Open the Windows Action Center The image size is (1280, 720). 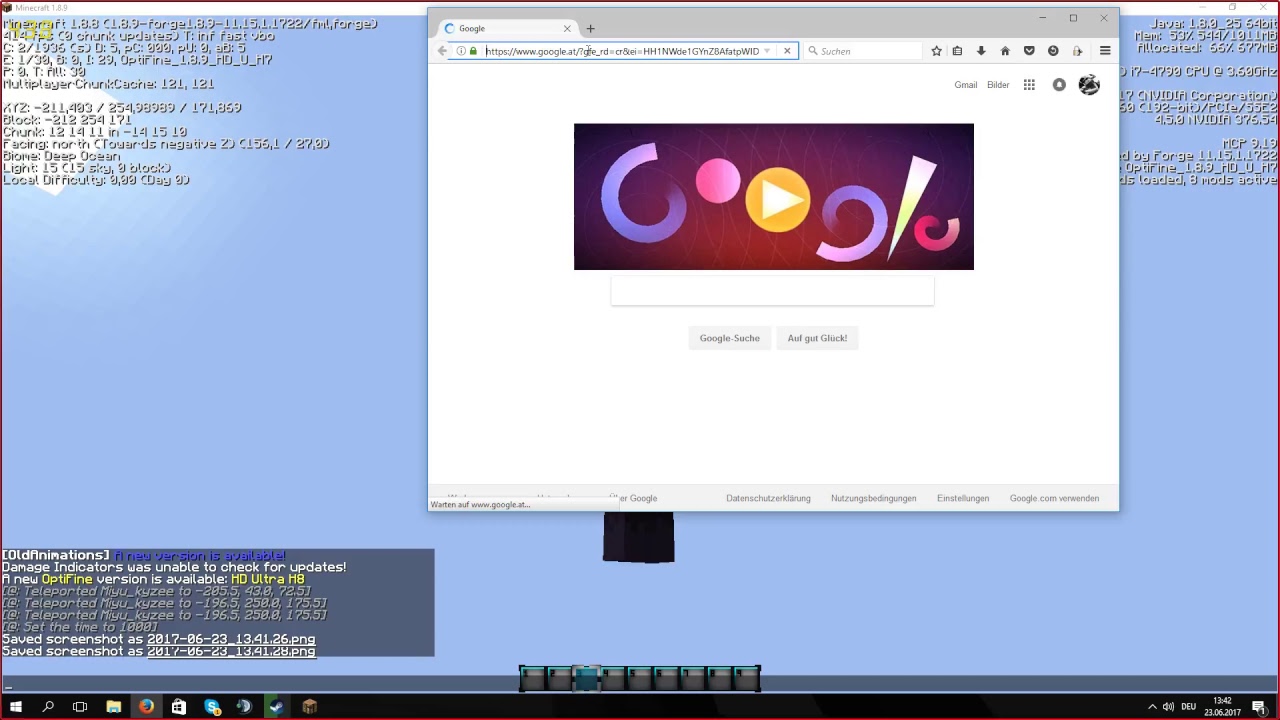[x=1259, y=707]
